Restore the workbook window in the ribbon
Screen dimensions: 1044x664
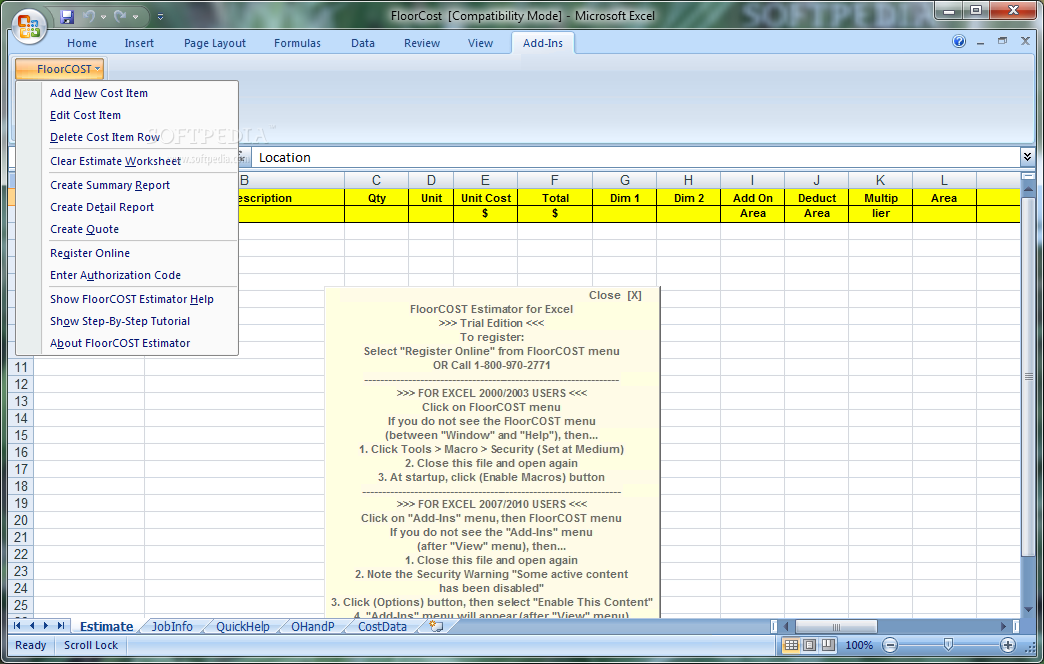pyautogui.click(x=1002, y=41)
